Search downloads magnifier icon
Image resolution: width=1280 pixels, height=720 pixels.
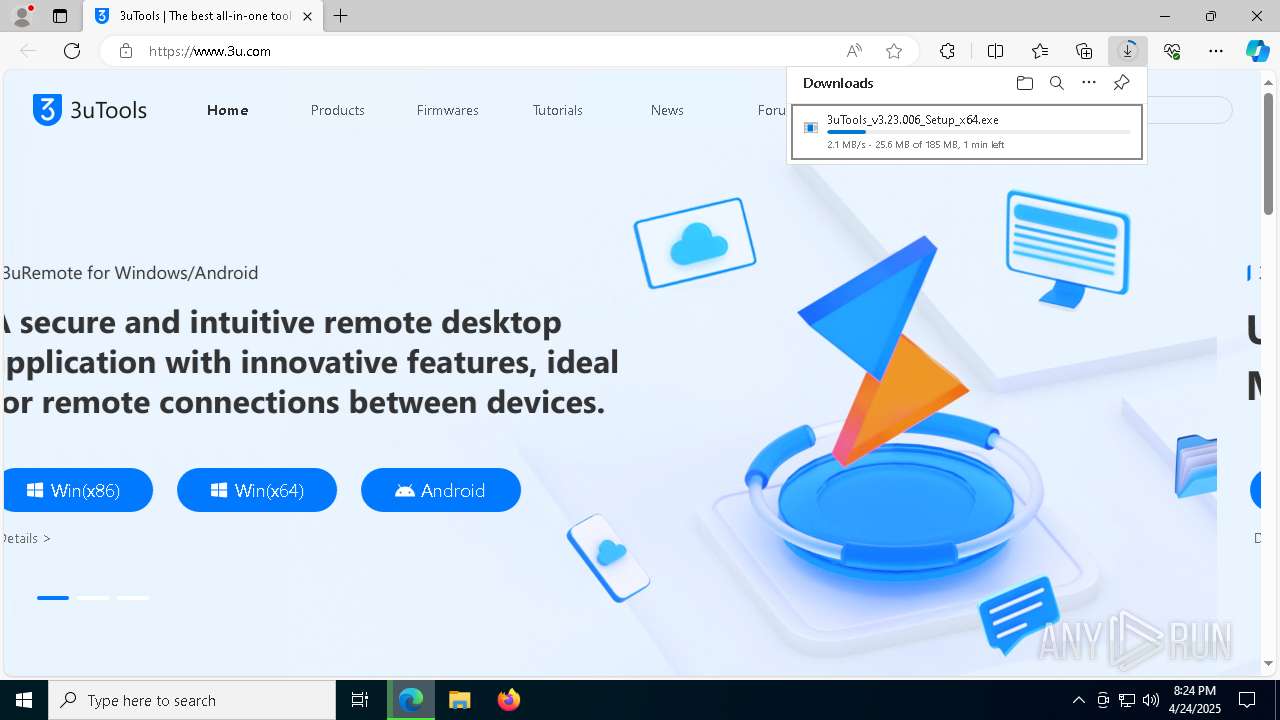[1057, 83]
